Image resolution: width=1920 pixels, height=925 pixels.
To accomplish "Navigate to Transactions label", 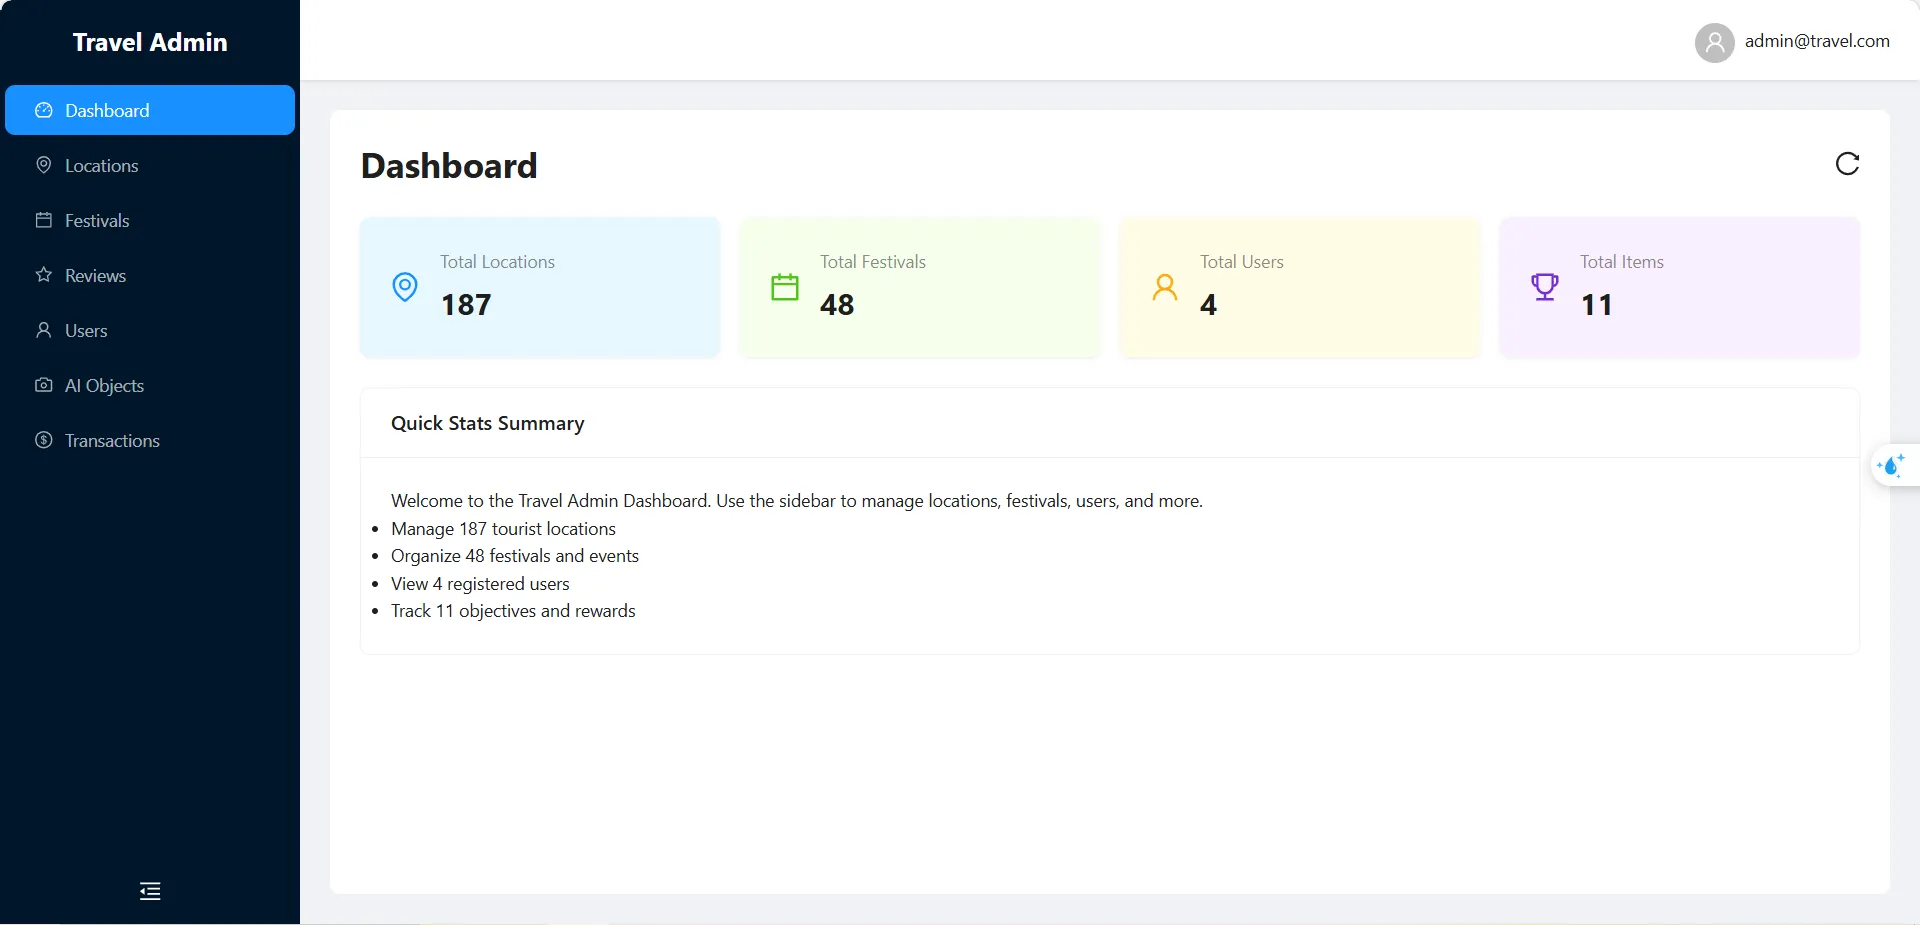I will [112, 441].
